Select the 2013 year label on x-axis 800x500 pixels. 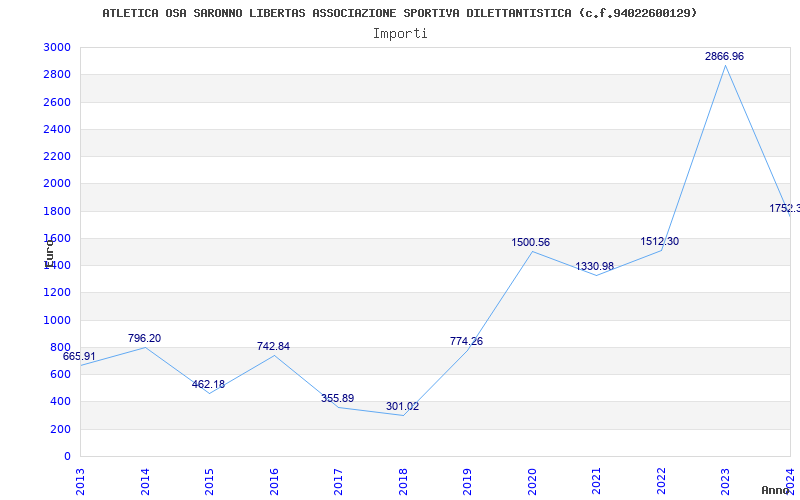(81, 479)
